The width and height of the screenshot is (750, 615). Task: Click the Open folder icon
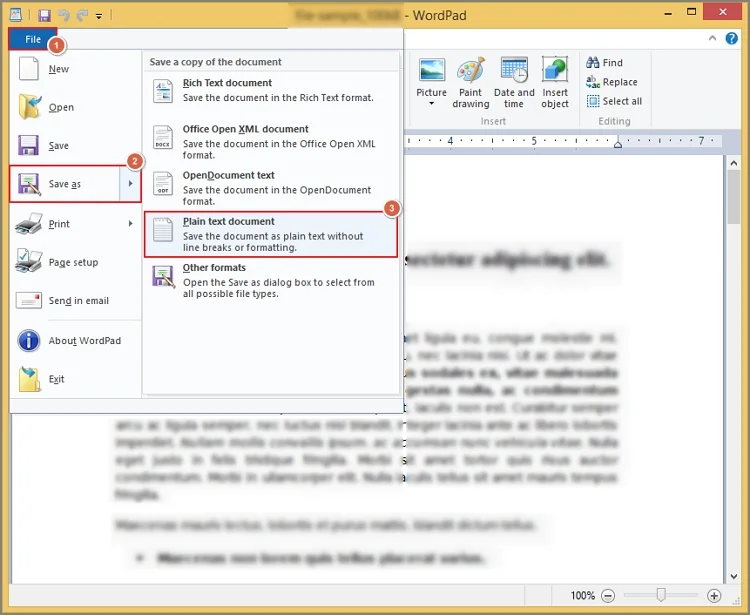coord(30,107)
